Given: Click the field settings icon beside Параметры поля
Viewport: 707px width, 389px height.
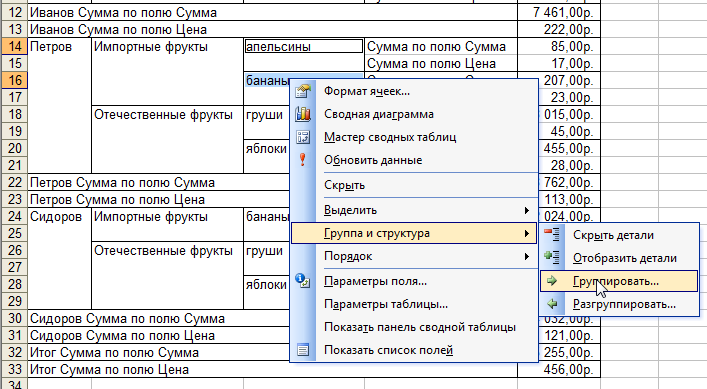Looking at the screenshot, I should point(303,281).
